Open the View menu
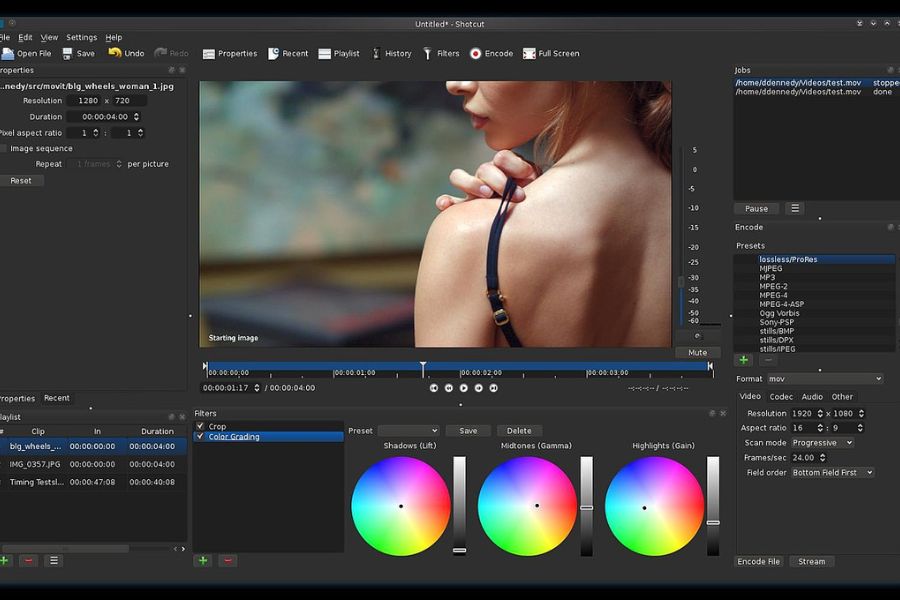The image size is (900, 600). click(x=49, y=37)
